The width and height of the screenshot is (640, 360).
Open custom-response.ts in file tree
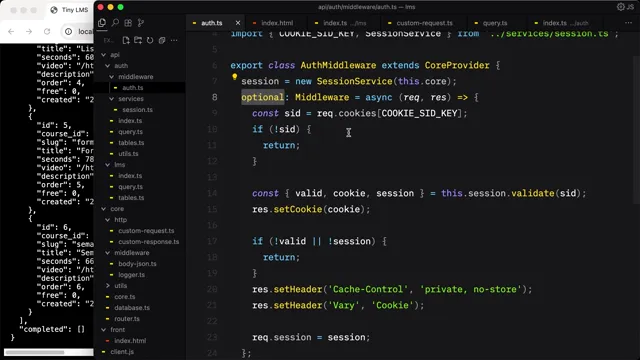tap(149, 242)
